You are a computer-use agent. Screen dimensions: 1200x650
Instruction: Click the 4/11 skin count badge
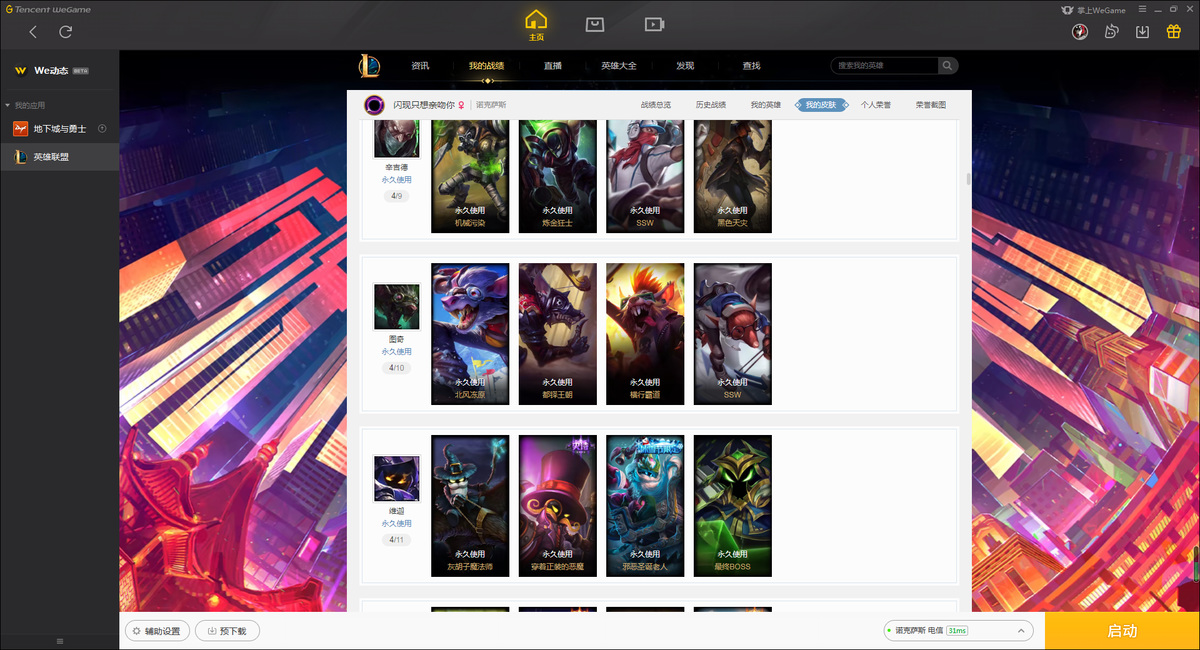pos(397,540)
